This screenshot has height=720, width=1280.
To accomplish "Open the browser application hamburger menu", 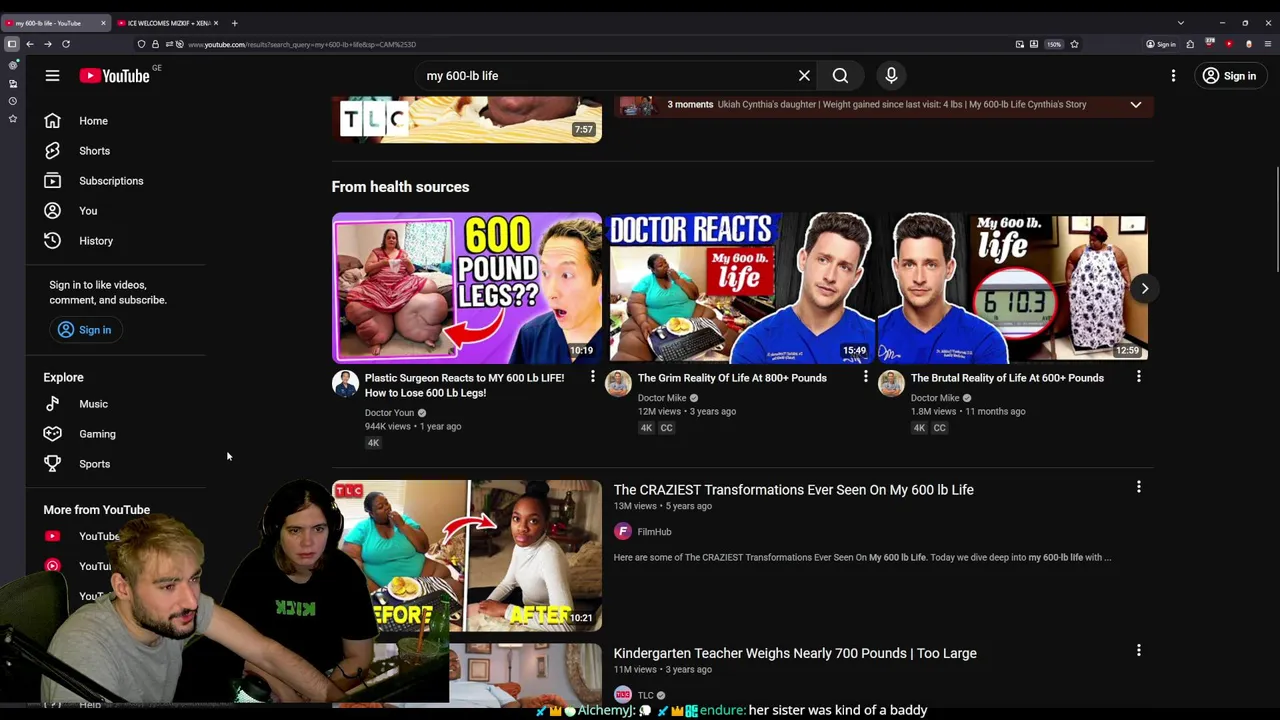I will [1268, 44].
